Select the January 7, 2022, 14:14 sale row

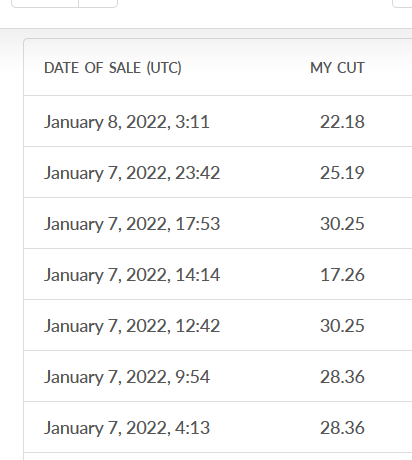(x=218, y=274)
